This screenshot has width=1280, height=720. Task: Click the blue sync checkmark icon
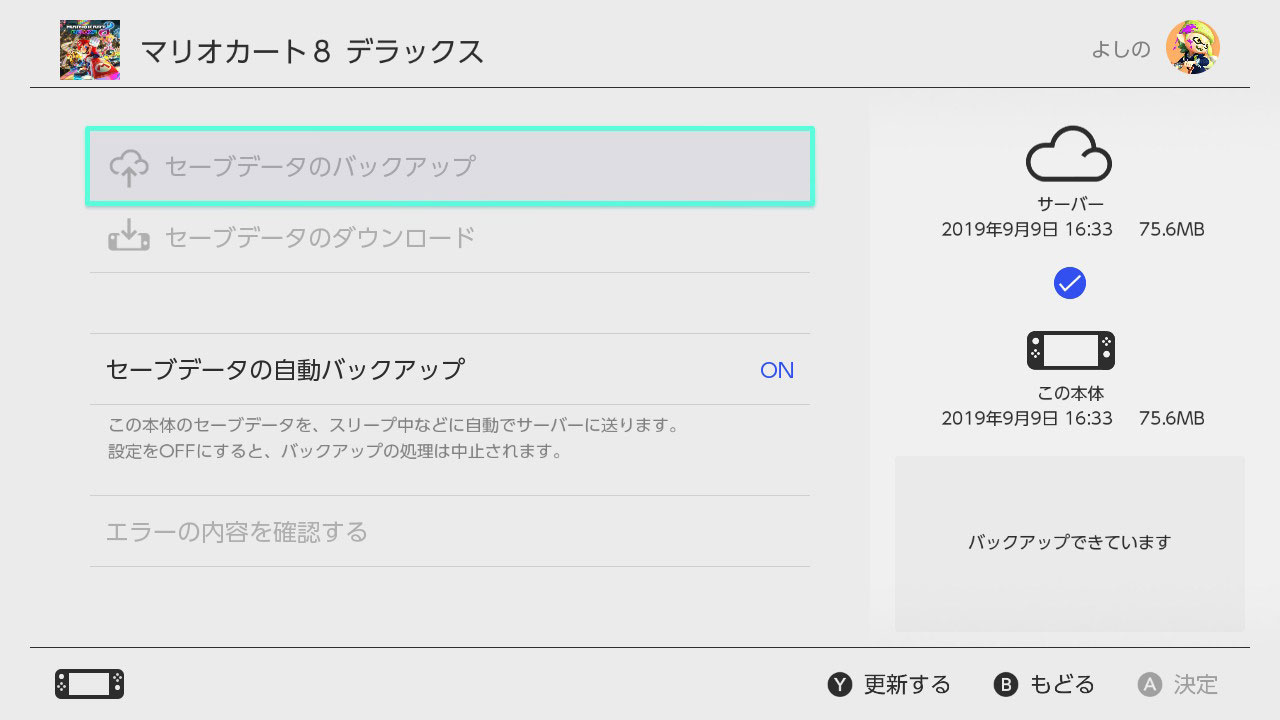(x=1070, y=284)
